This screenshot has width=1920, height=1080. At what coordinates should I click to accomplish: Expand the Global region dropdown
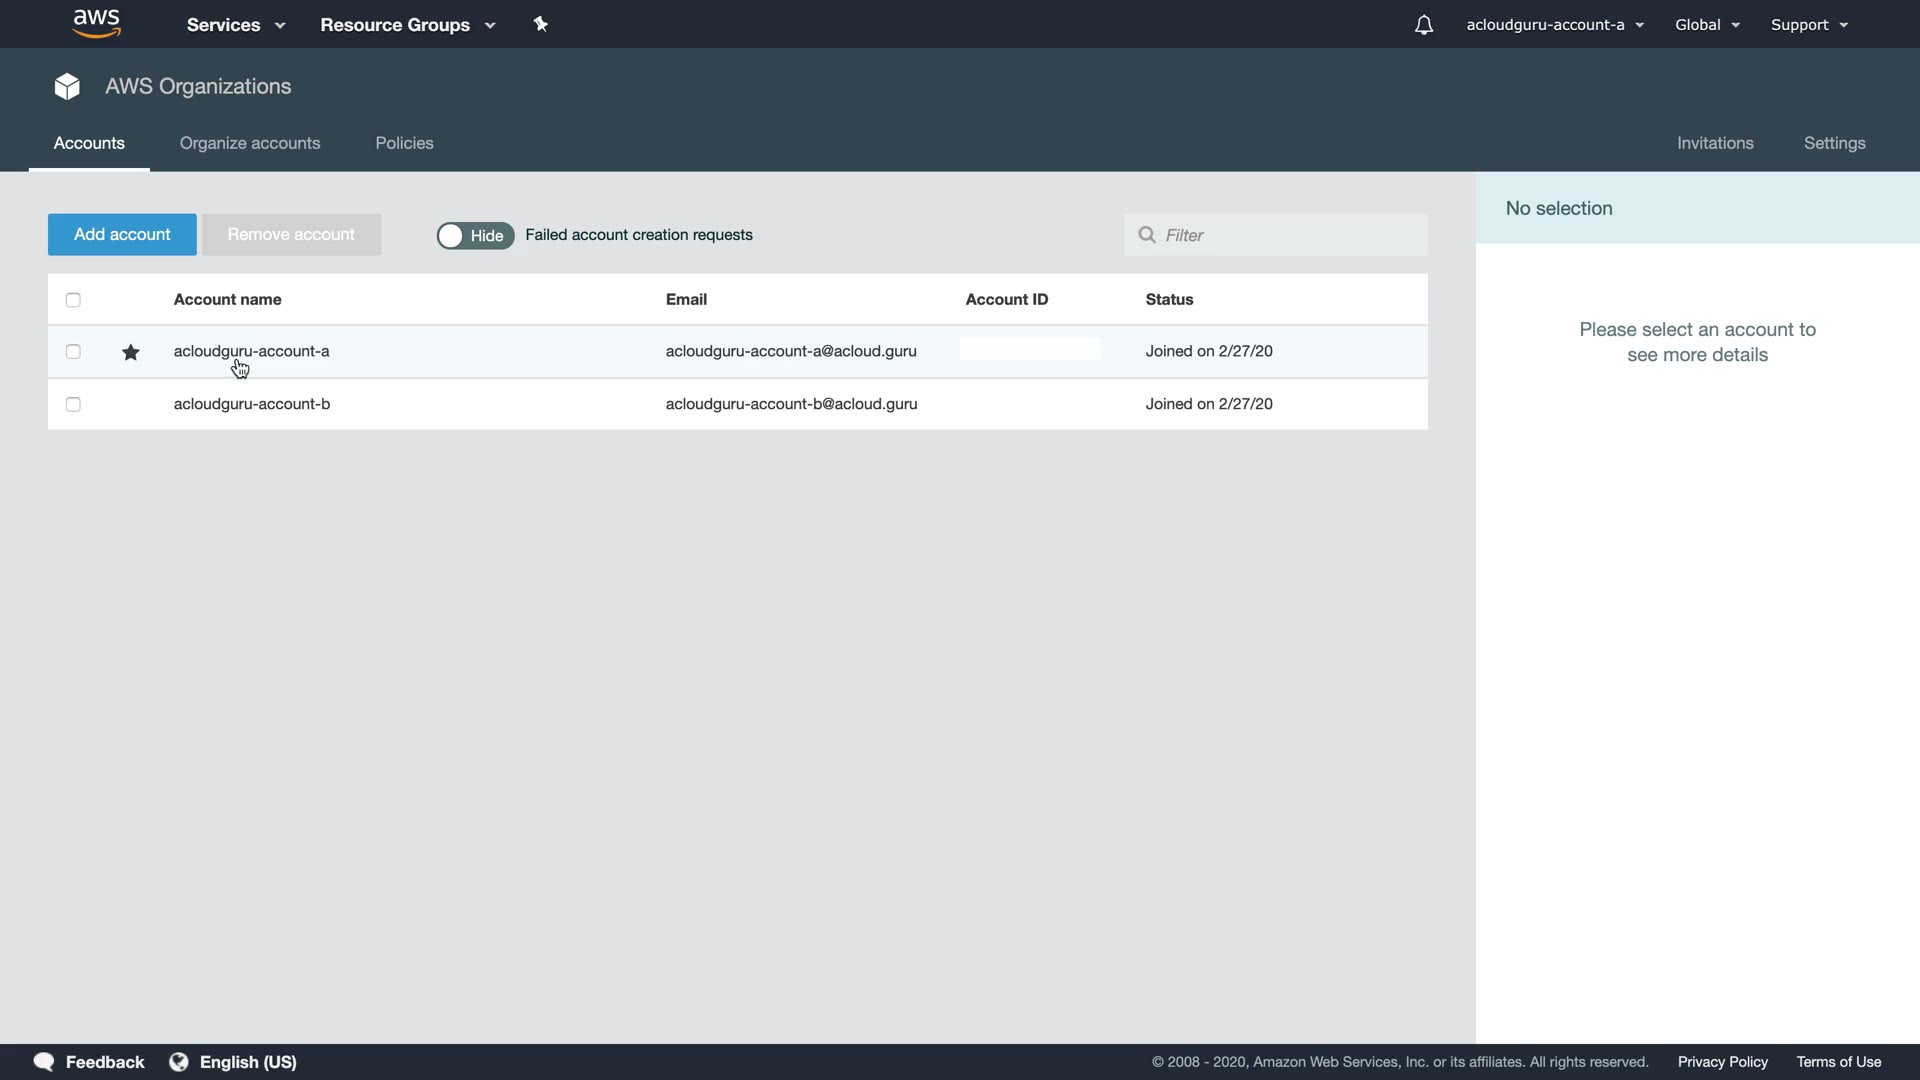point(1707,25)
